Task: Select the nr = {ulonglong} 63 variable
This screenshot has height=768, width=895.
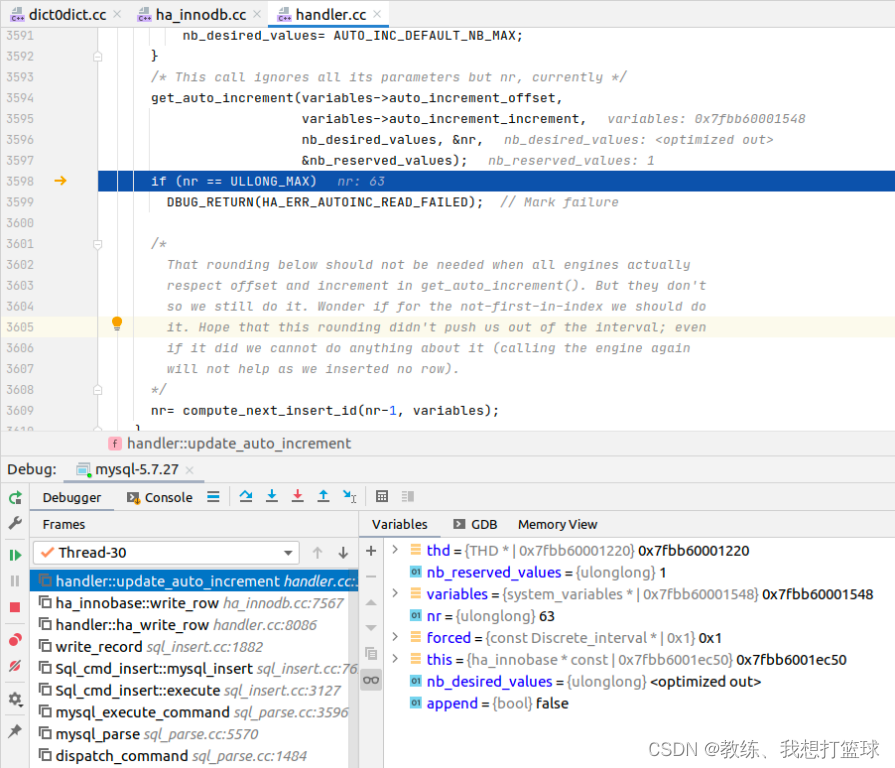Action: click(x=483, y=616)
